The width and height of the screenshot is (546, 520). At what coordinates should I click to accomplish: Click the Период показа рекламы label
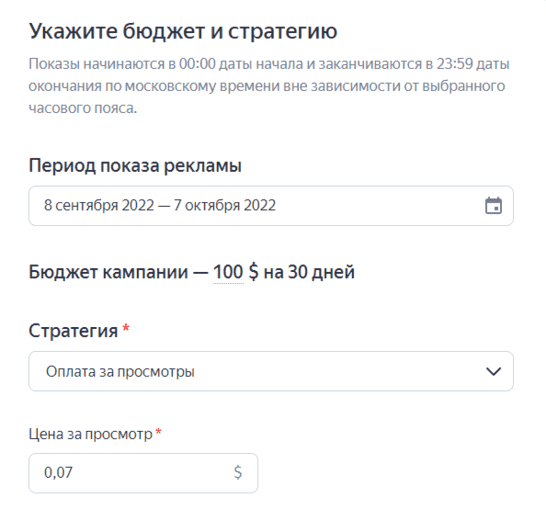click(x=135, y=165)
